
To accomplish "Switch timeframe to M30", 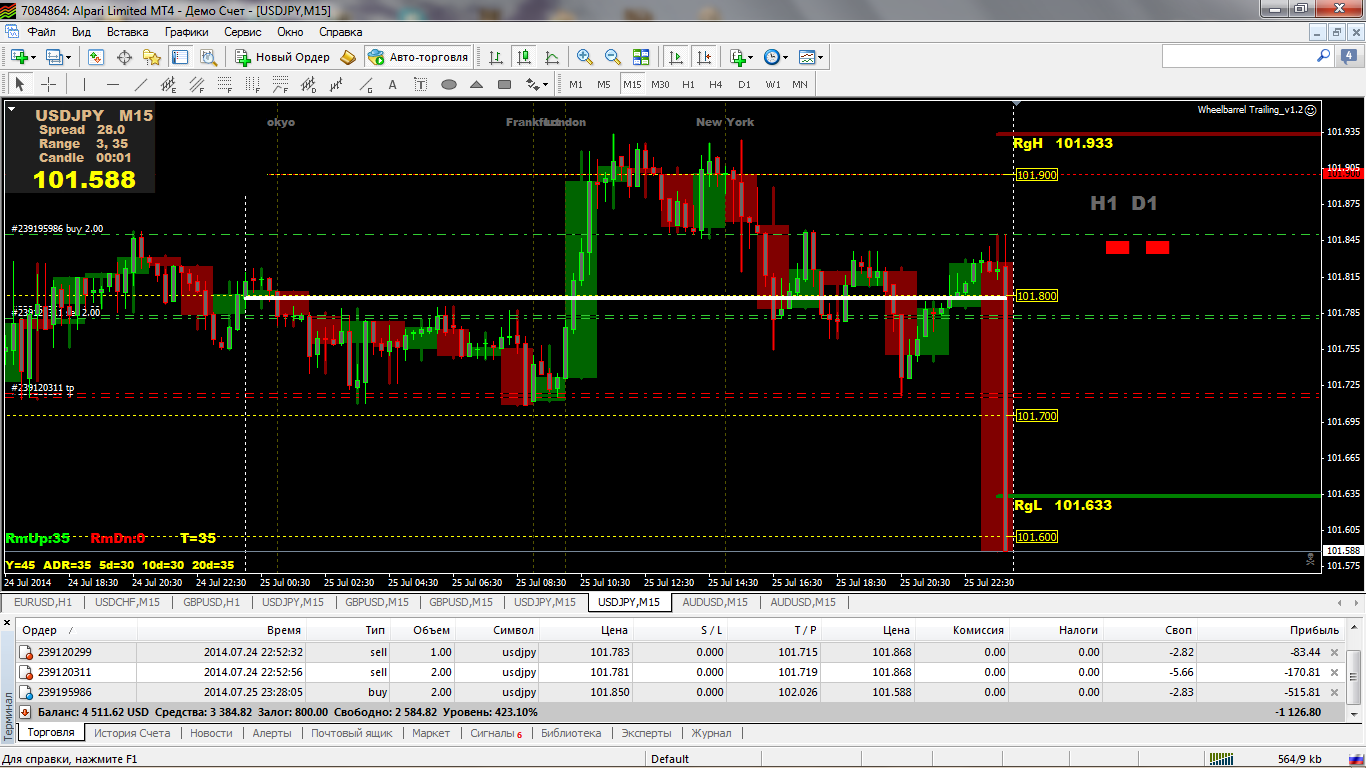I will pos(660,84).
